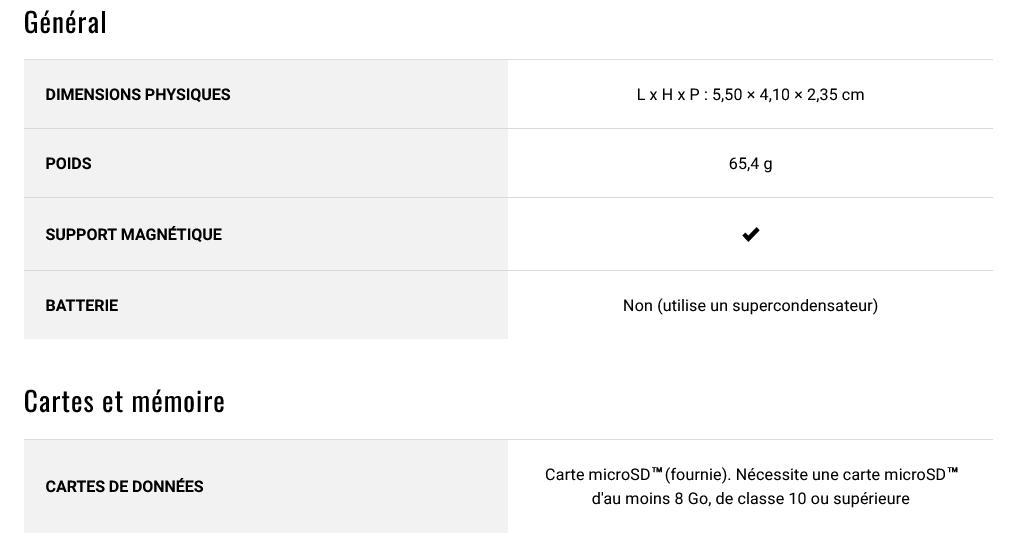Select the Général section heading
The height and width of the screenshot is (541, 1021).
click(65, 22)
